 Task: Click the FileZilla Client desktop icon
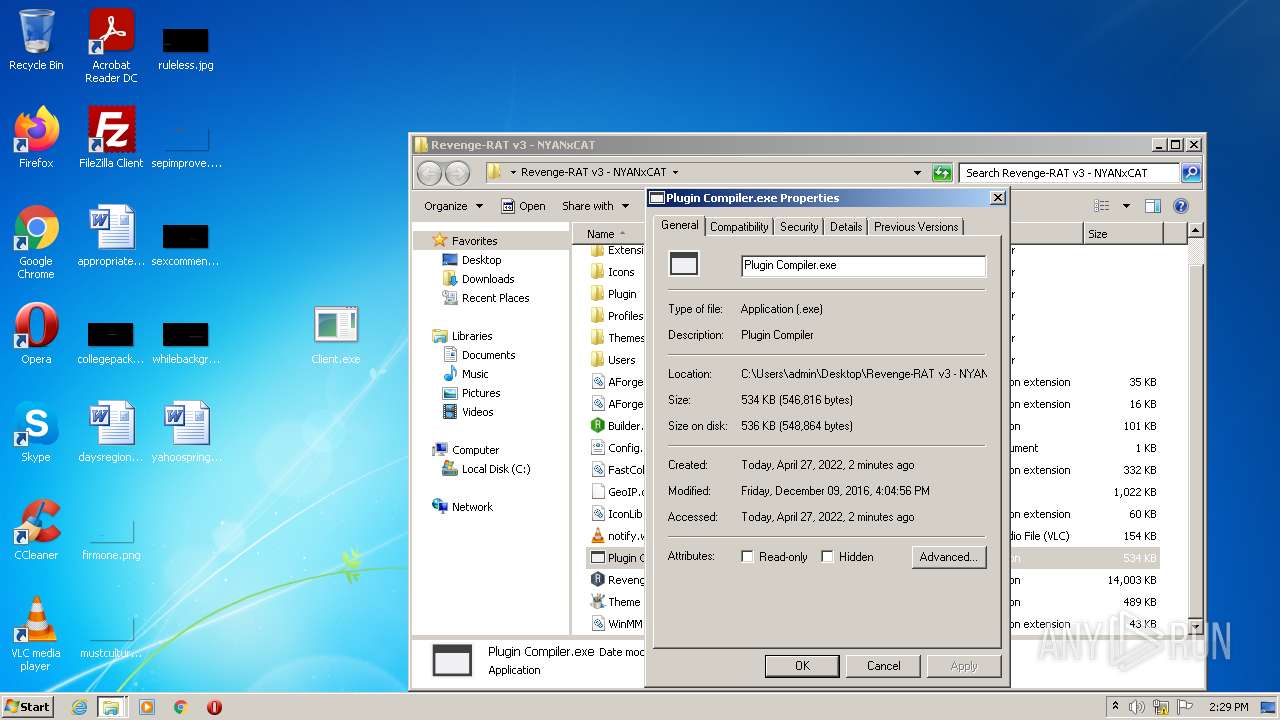point(111,131)
